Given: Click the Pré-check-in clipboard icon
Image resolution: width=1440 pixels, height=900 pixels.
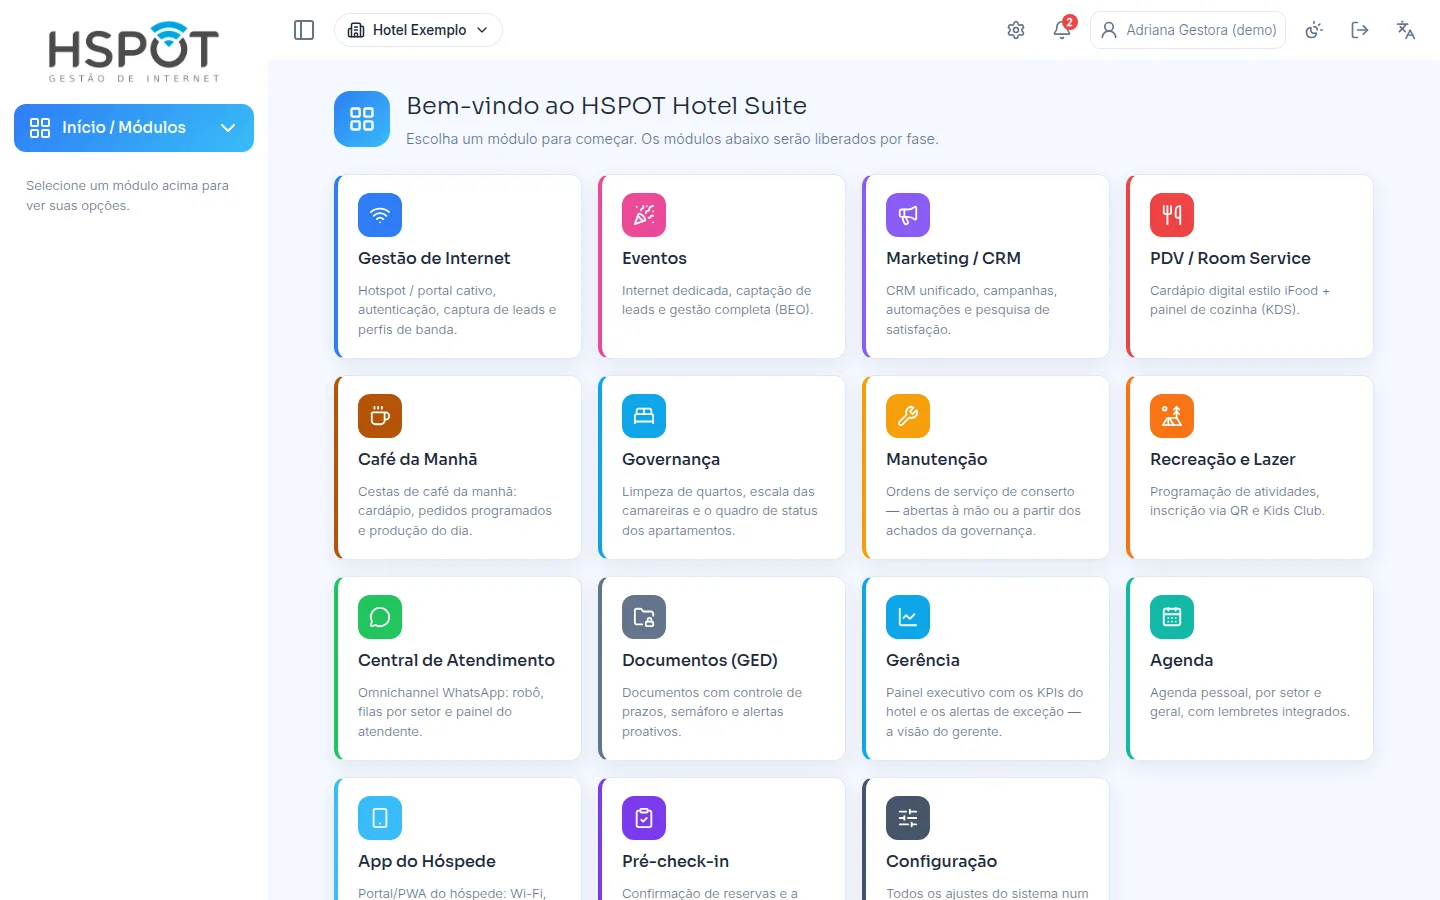Looking at the screenshot, I should click(x=644, y=818).
